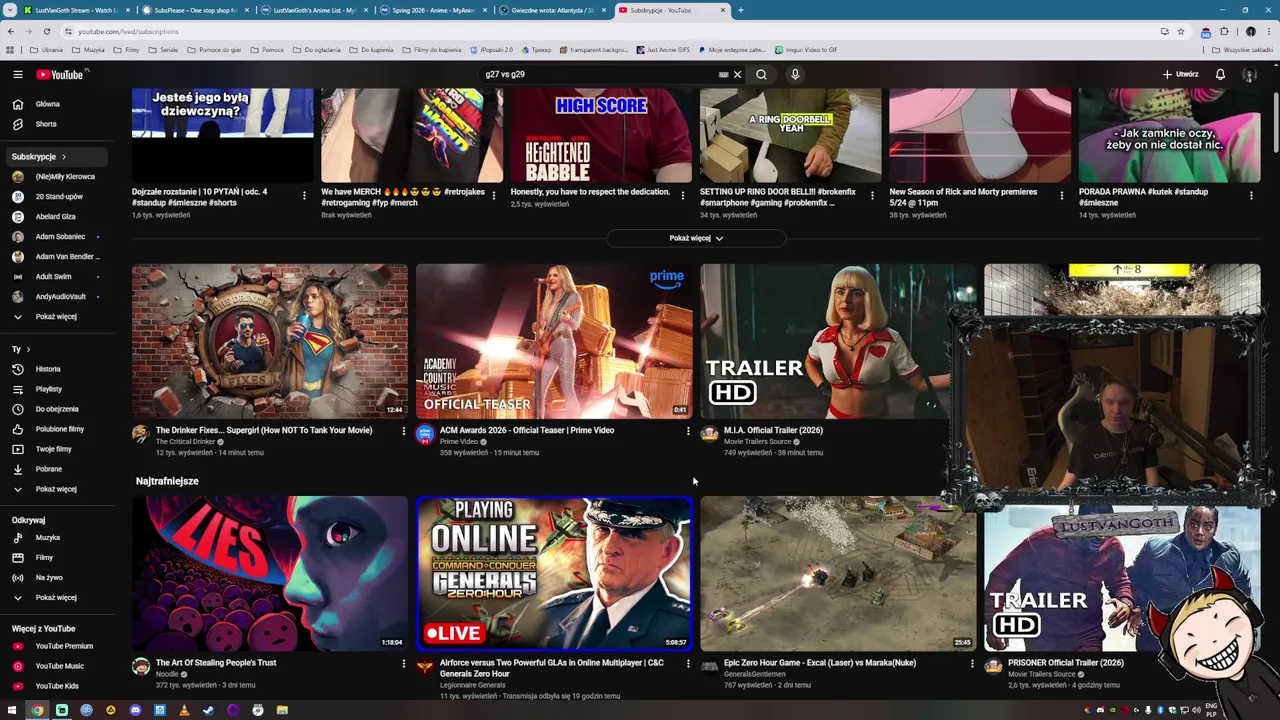Image resolution: width=1280 pixels, height=720 pixels.
Task: Open The Critical Drinker channel avatar
Action: pos(141,434)
